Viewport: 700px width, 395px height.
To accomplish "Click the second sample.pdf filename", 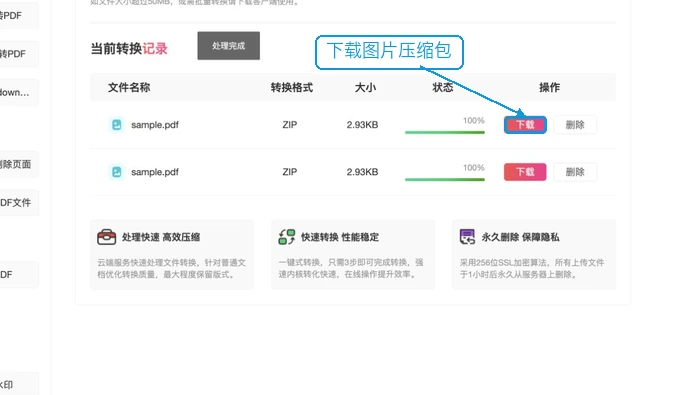I will tap(154, 172).
